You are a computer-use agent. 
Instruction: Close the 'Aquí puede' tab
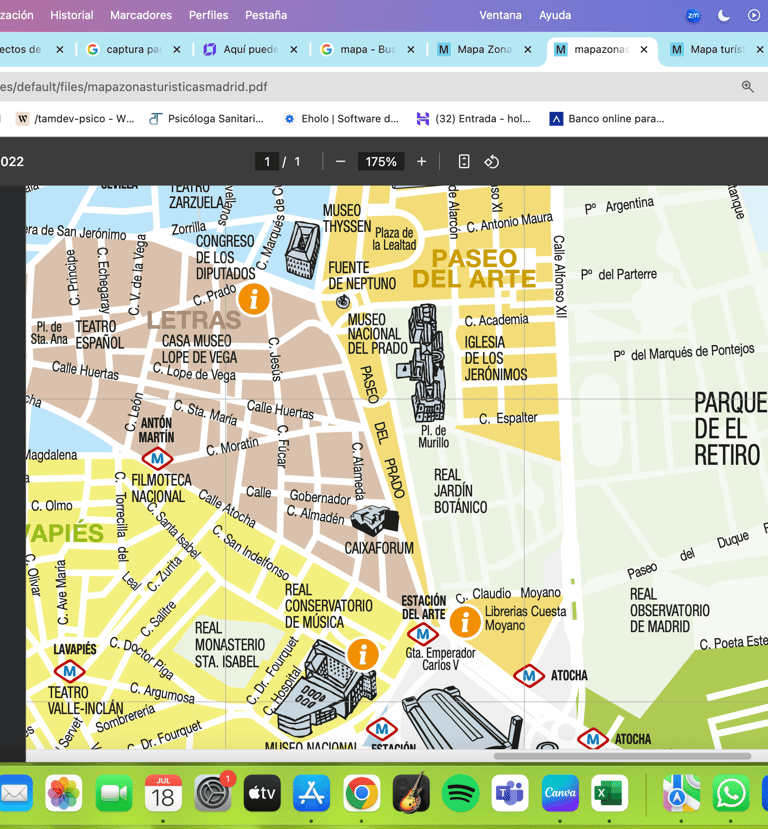[294, 49]
